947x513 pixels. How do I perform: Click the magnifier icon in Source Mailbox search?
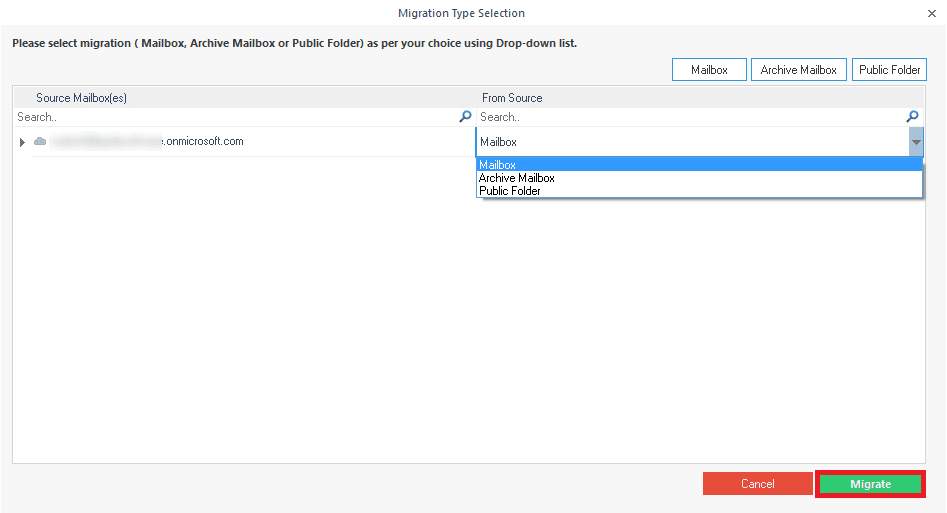point(465,117)
